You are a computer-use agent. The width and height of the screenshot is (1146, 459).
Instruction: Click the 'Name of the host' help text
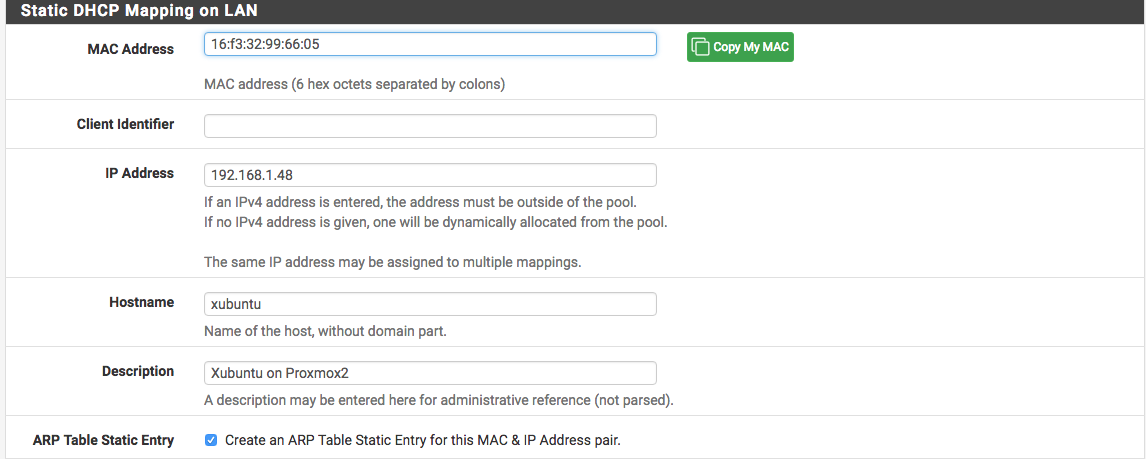325,331
